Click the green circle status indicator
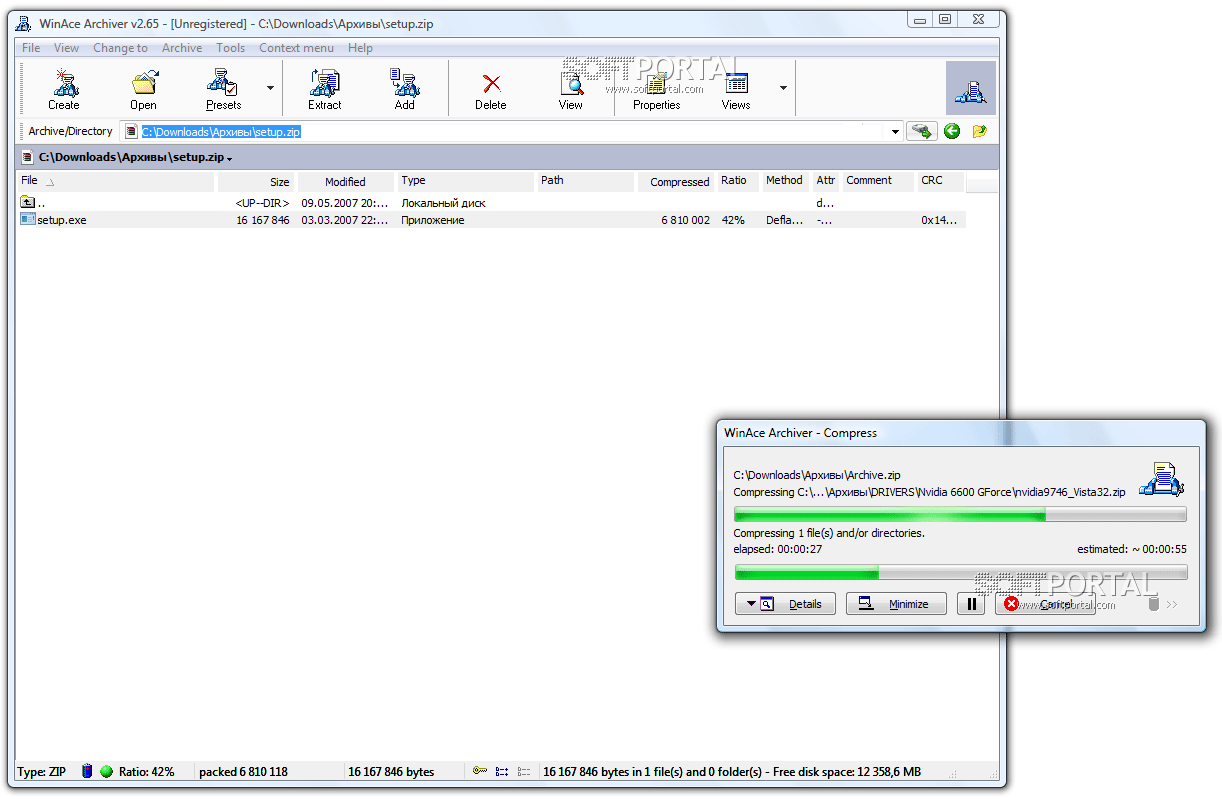Viewport: 1222px width, 799px height. tap(107, 771)
